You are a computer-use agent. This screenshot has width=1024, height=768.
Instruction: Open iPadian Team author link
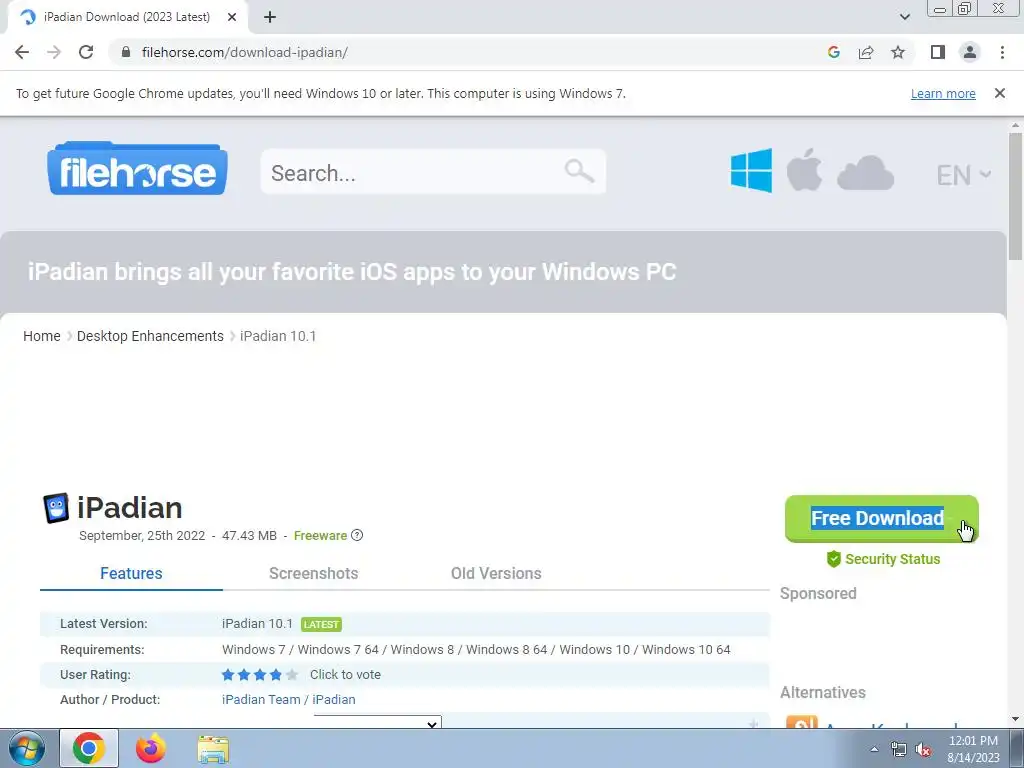[261, 699]
